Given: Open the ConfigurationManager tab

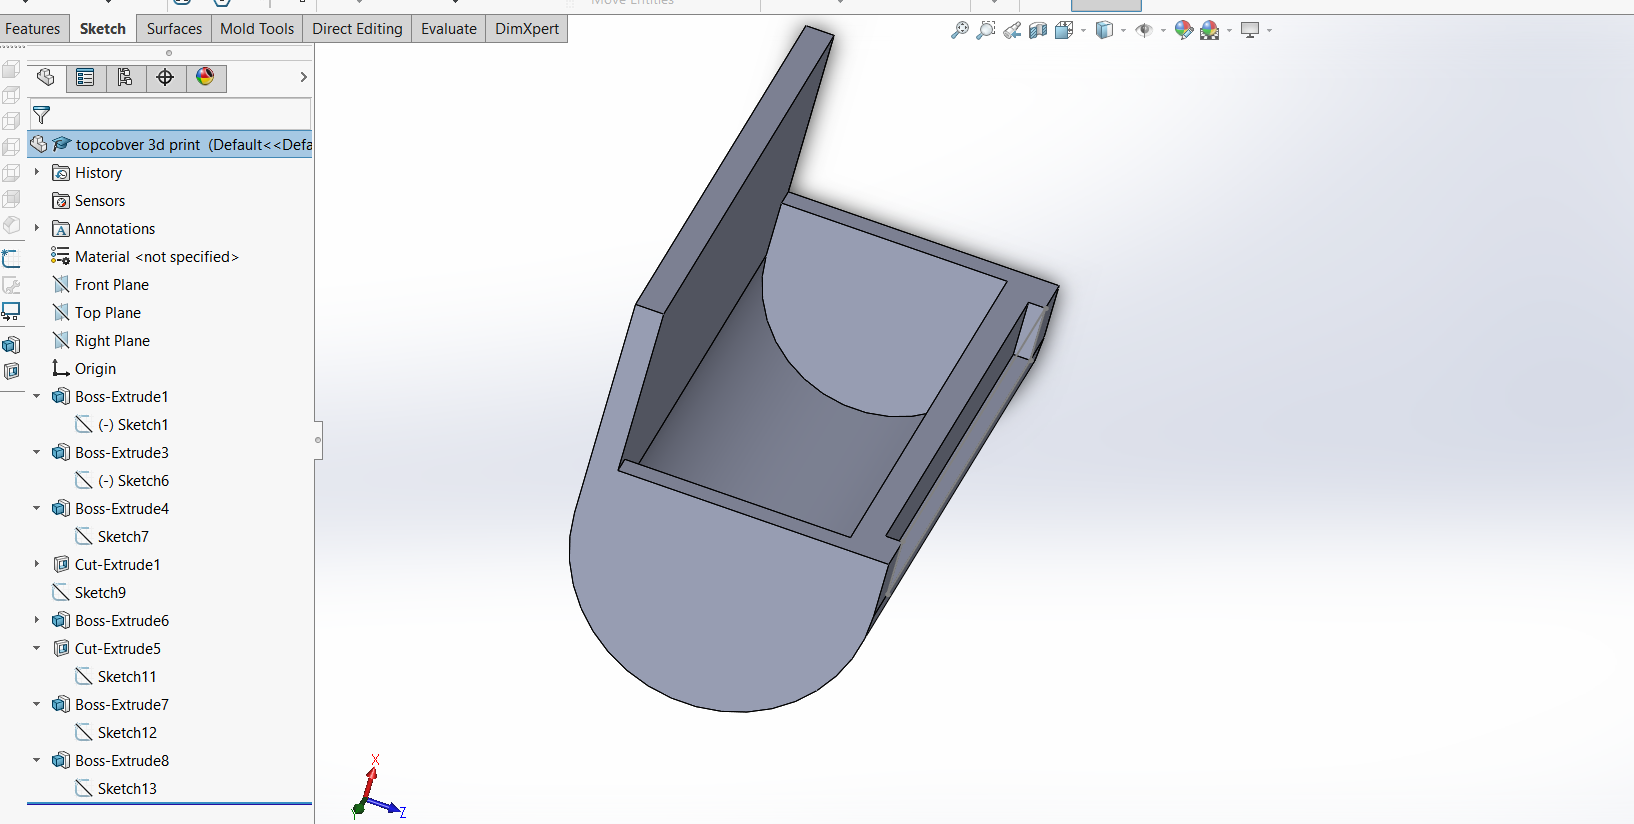Looking at the screenshot, I should [126, 77].
